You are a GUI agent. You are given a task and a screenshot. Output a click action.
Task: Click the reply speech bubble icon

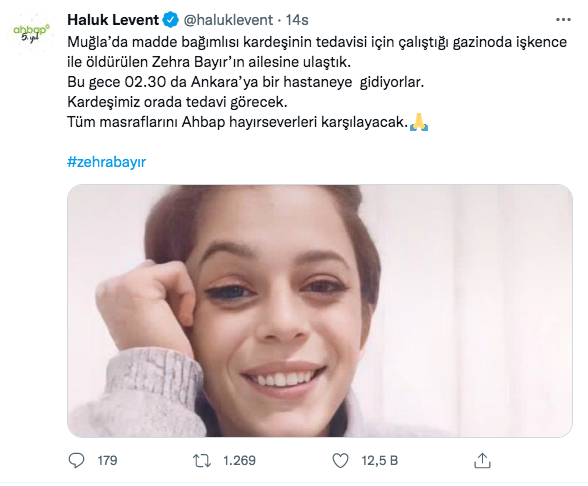click(x=76, y=460)
